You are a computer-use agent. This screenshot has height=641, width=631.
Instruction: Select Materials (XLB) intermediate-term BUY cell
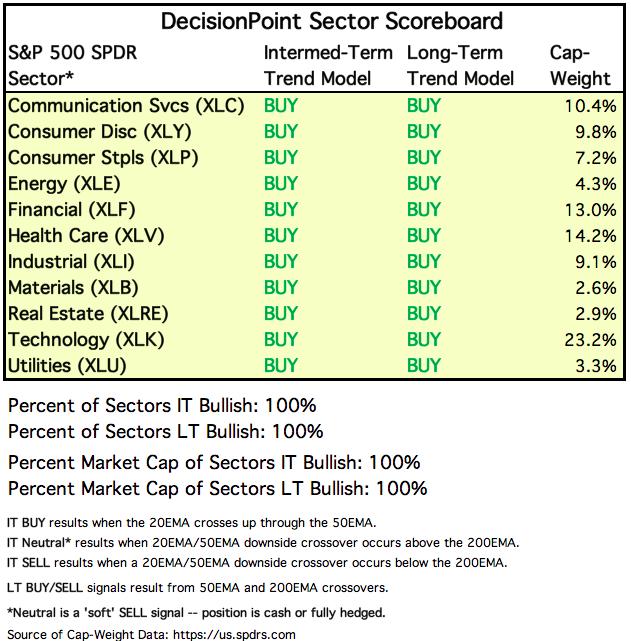[x=280, y=287]
